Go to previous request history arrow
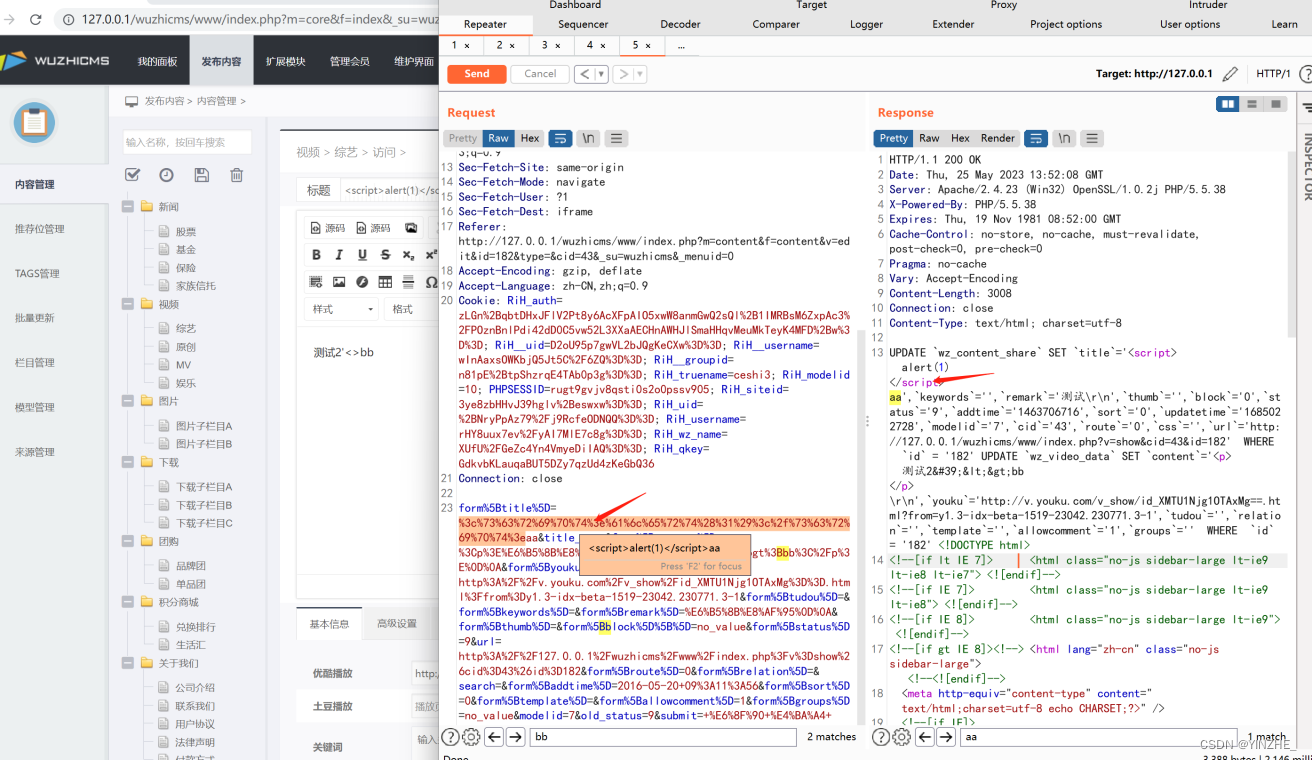This screenshot has height=760, width=1312. point(585,74)
